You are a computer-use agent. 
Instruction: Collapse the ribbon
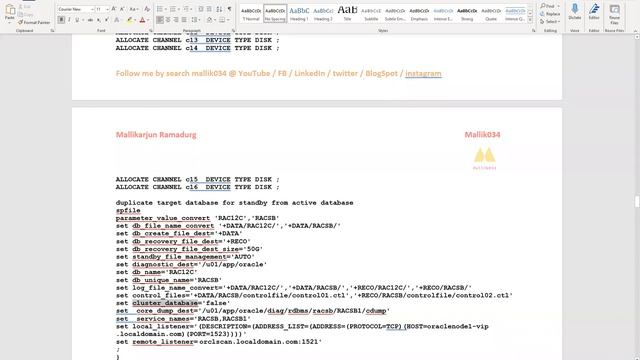point(635,31)
